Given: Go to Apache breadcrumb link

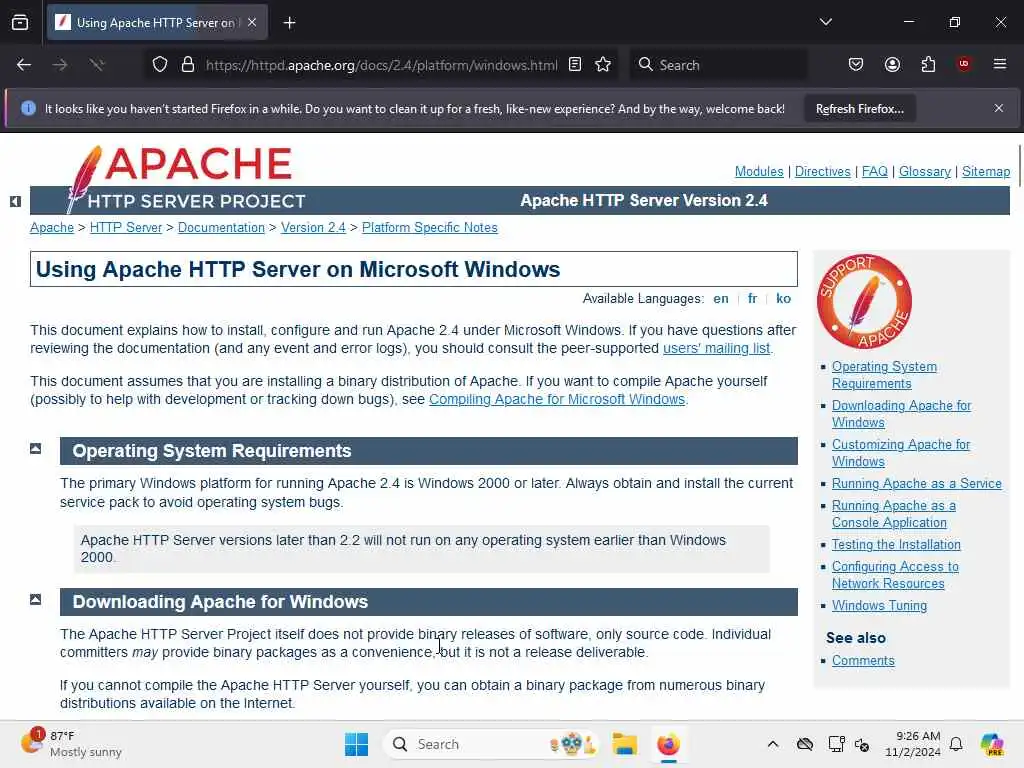Looking at the screenshot, I should pyautogui.click(x=52, y=227).
